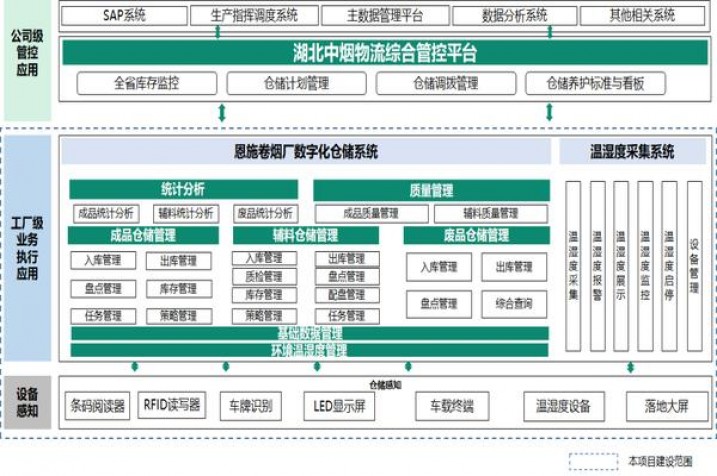Click the LED显示屏 device box
The image size is (717, 476).
pyautogui.click(x=340, y=406)
